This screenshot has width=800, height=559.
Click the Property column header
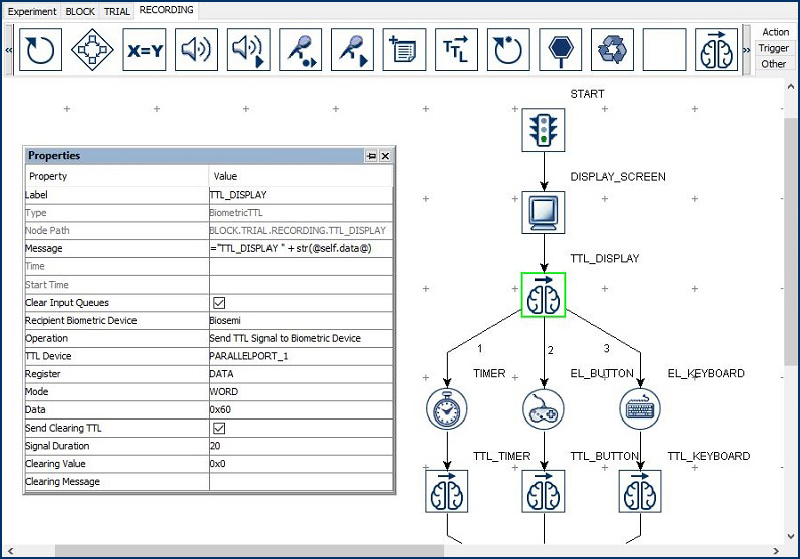tap(117, 176)
